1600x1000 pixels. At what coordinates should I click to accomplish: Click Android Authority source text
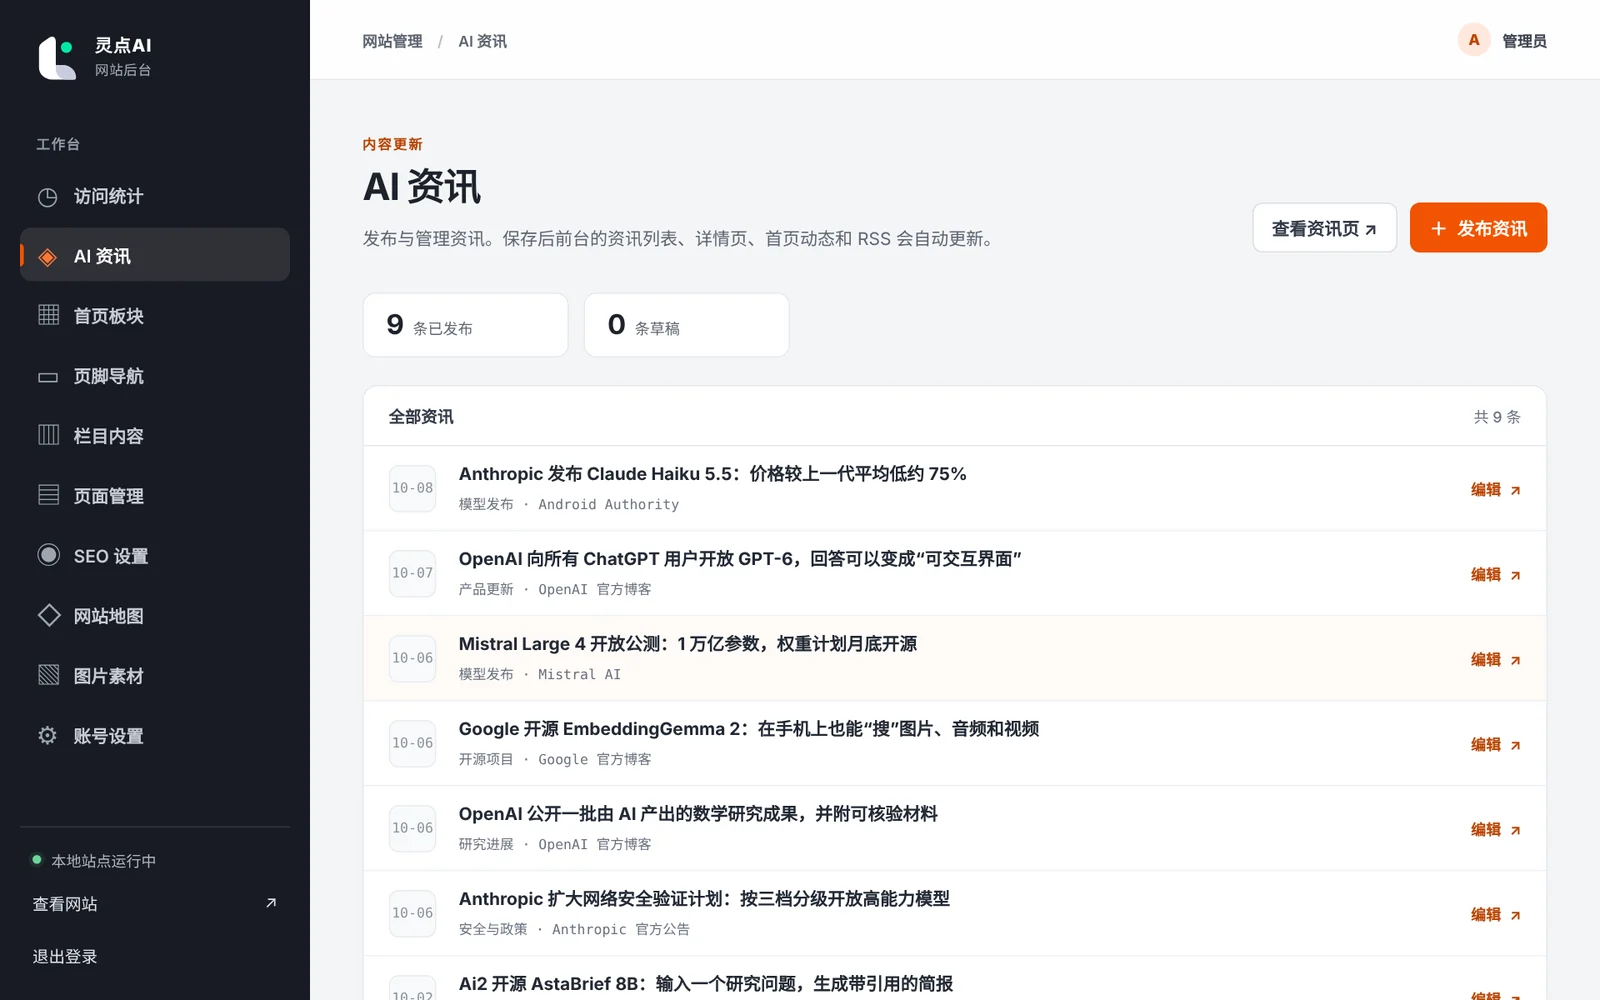[x=609, y=505]
